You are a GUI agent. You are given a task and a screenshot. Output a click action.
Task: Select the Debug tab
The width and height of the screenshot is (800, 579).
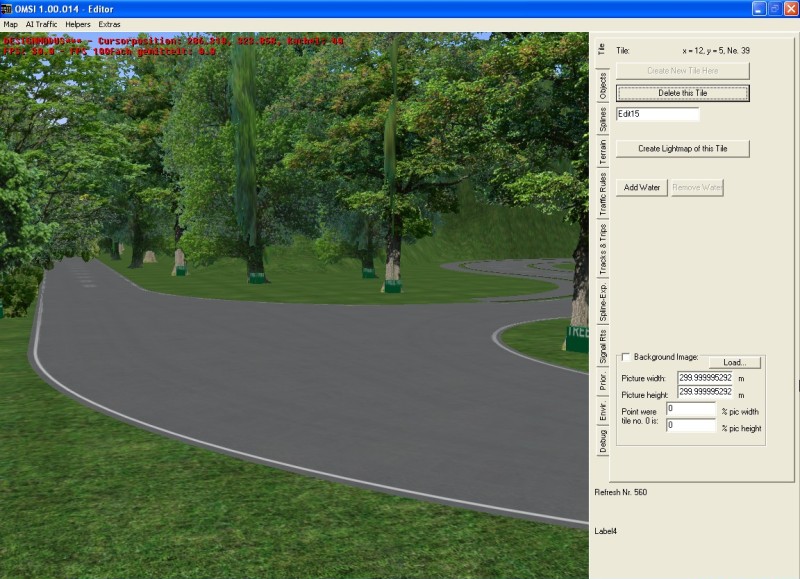pos(602,441)
